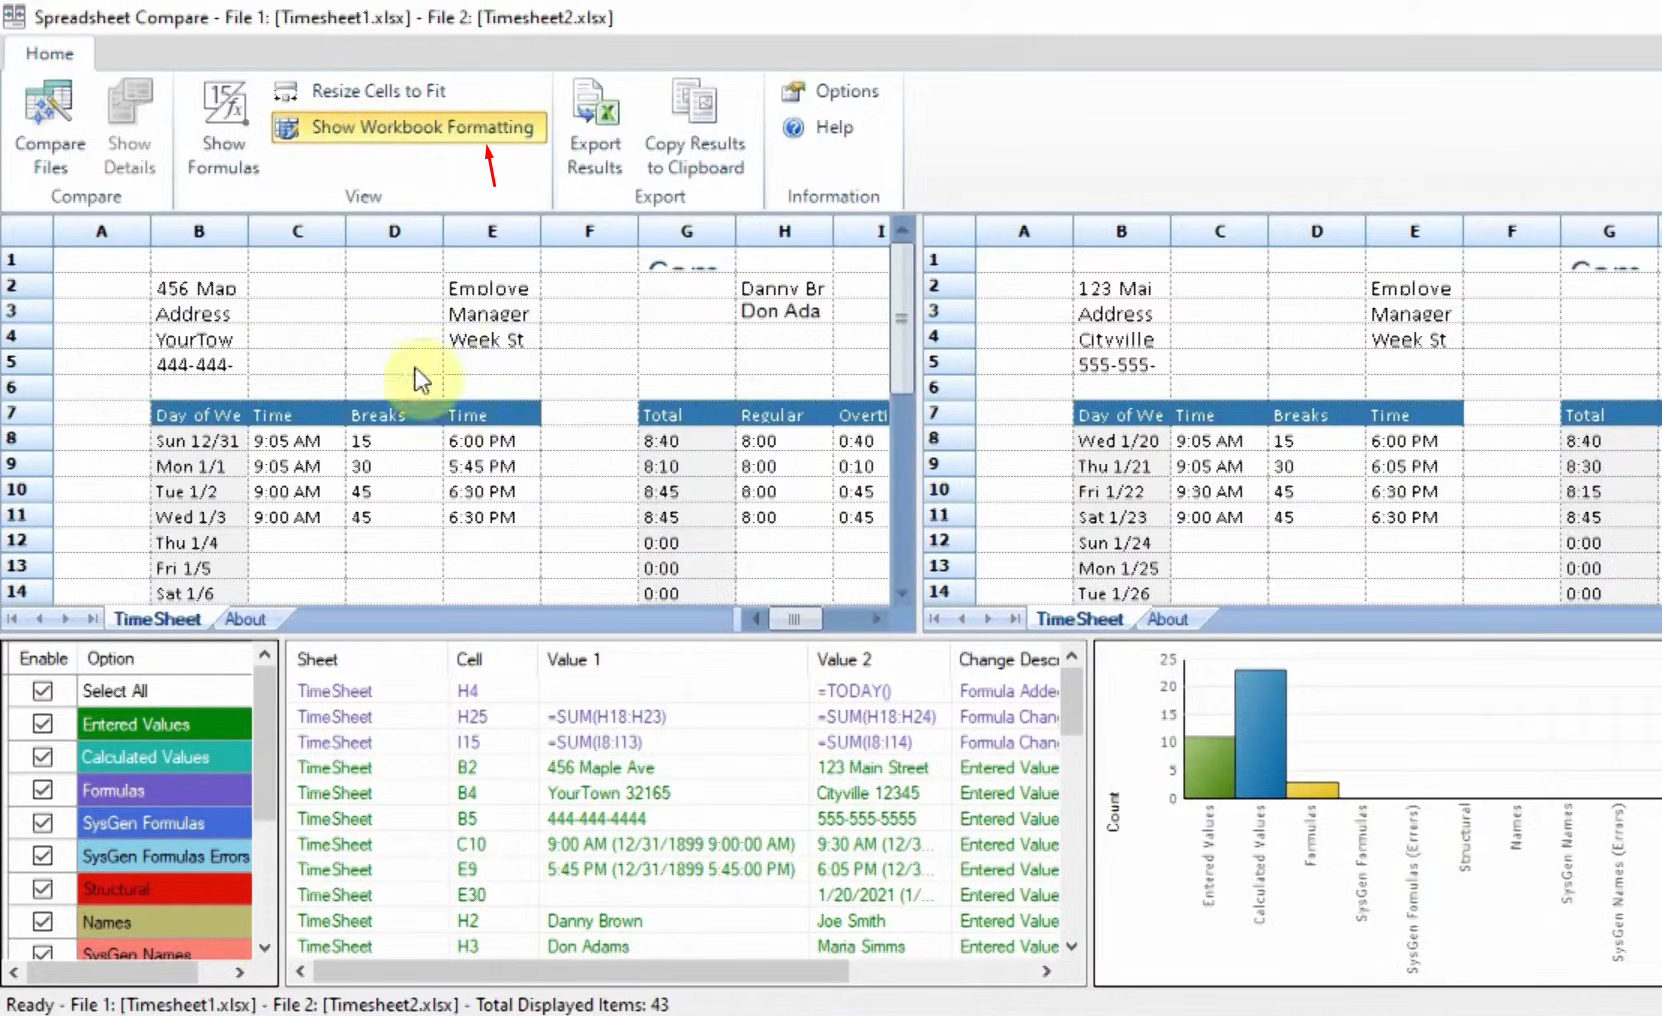Click the results list scroll right arrow
The image size is (1662, 1016).
(1047, 971)
